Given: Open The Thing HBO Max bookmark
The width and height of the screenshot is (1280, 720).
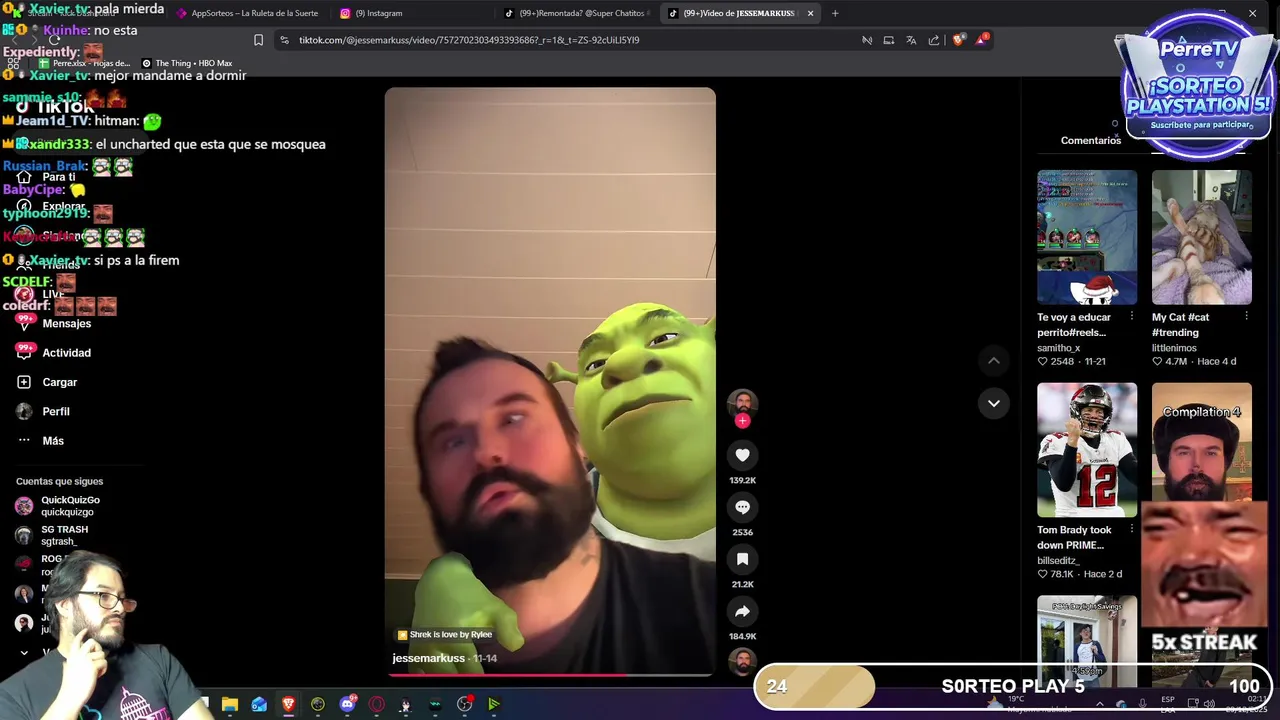Looking at the screenshot, I should (x=187, y=63).
